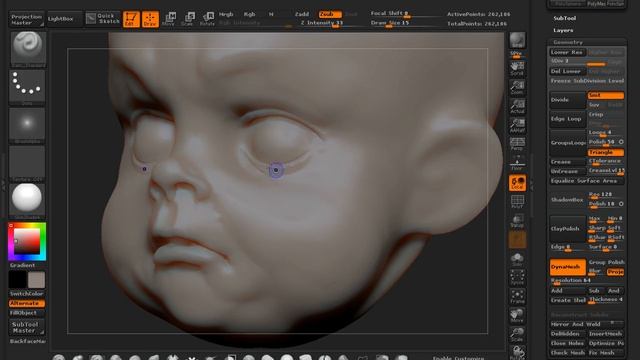The height and width of the screenshot is (360, 640).
Task: Toggle Perspective (Persp) view
Action: 517,144
